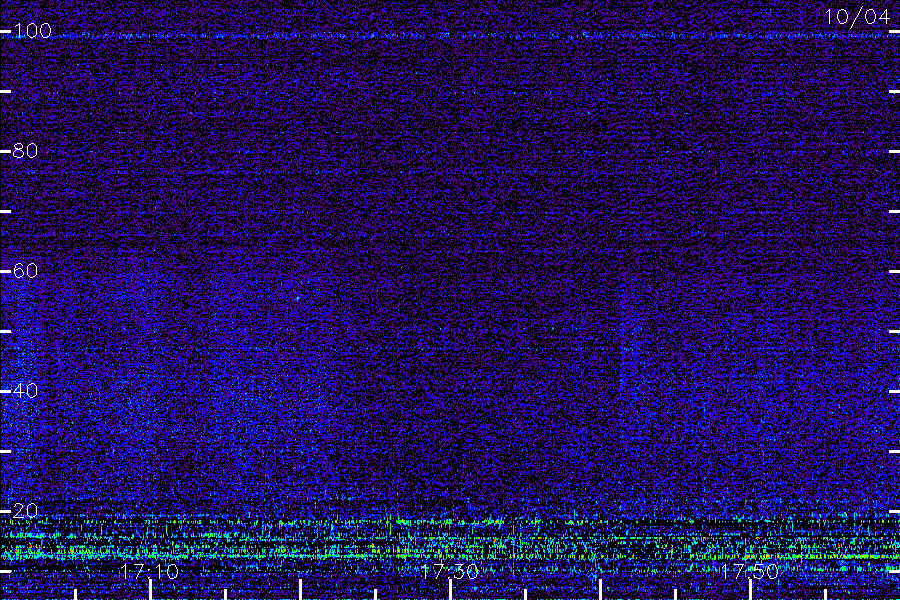Image resolution: width=900 pixels, height=600 pixels.
Task: Click the 100 frequency axis label
Action: (33, 31)
